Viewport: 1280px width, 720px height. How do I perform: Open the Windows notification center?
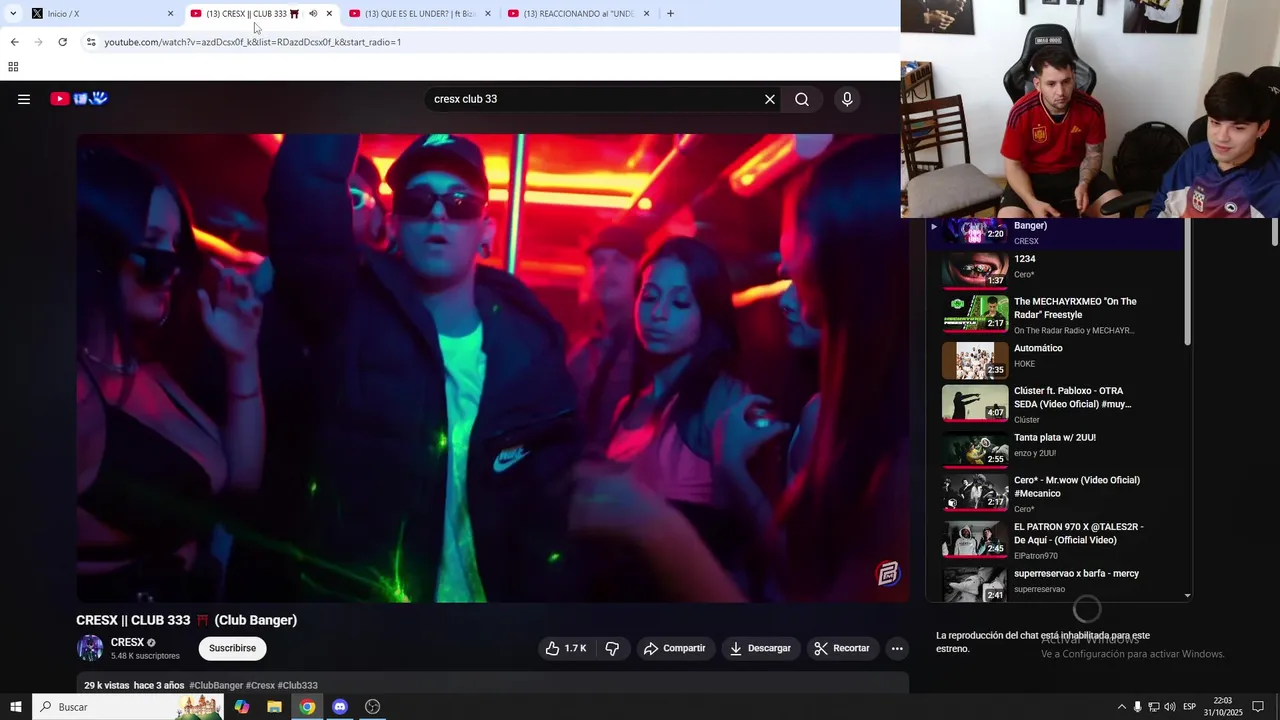[1258, 707]
